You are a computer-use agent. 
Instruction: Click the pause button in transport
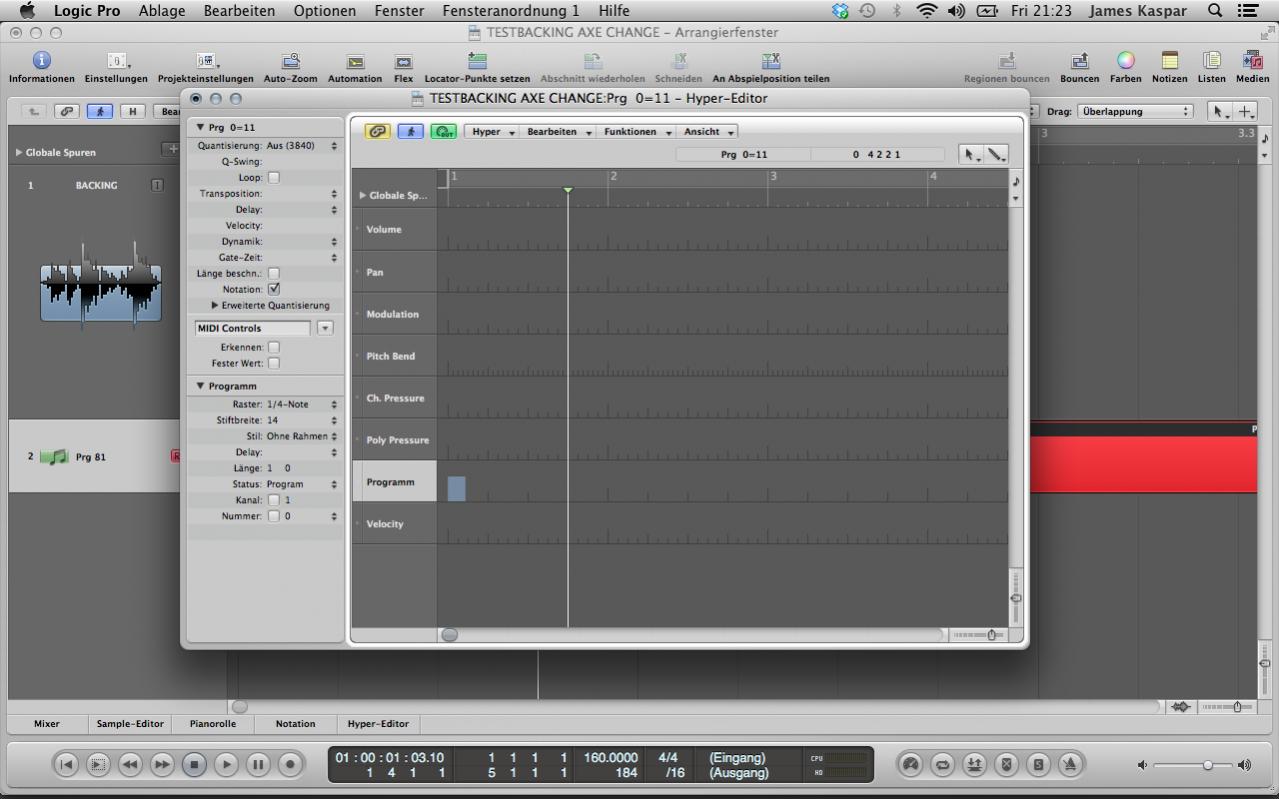pos(258,765)
